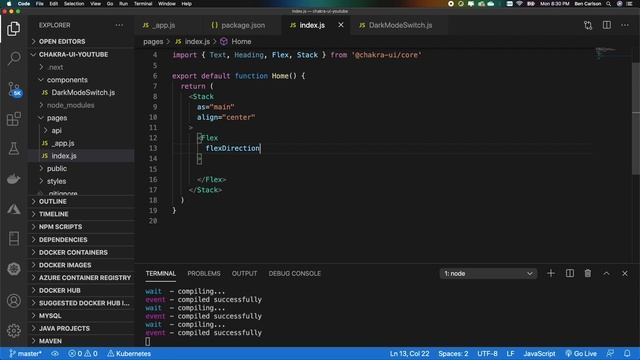Close the index.js editor tab
Viewport: 640px width, 360px height.
[x=341, y=25]
